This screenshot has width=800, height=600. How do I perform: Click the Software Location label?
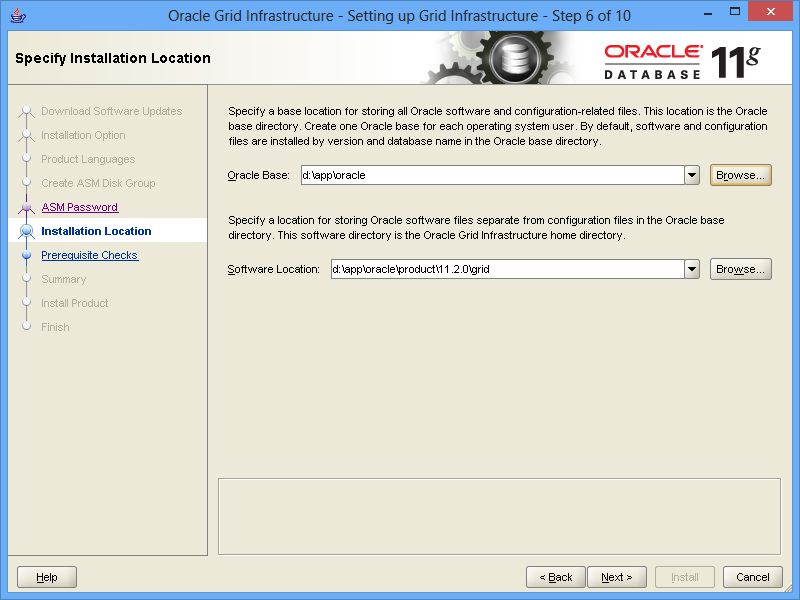273,269
